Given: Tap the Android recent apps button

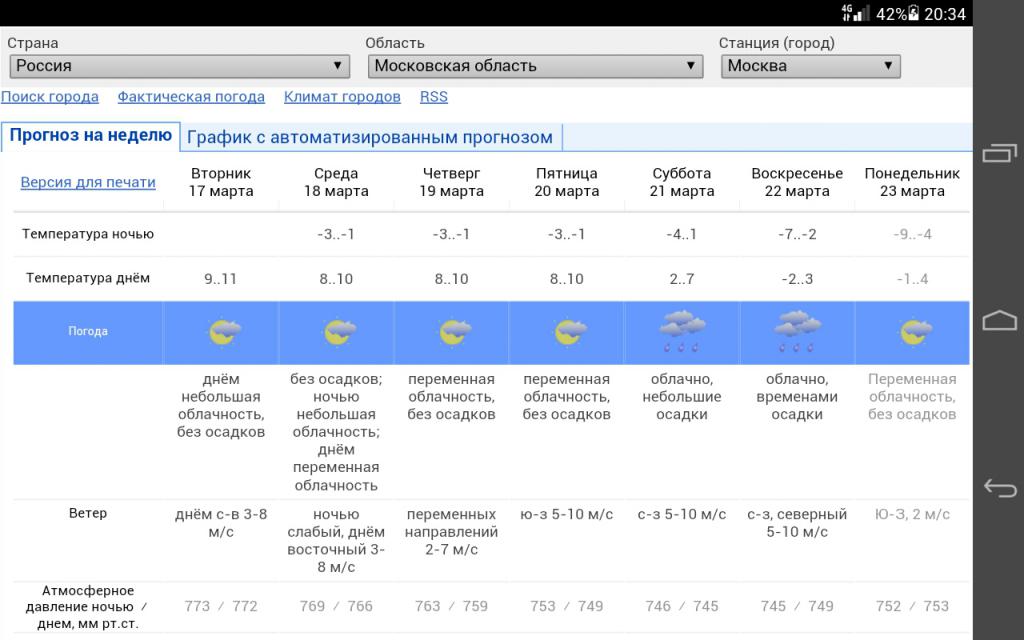Looking at the screenshot, I should pos(1000,153).
